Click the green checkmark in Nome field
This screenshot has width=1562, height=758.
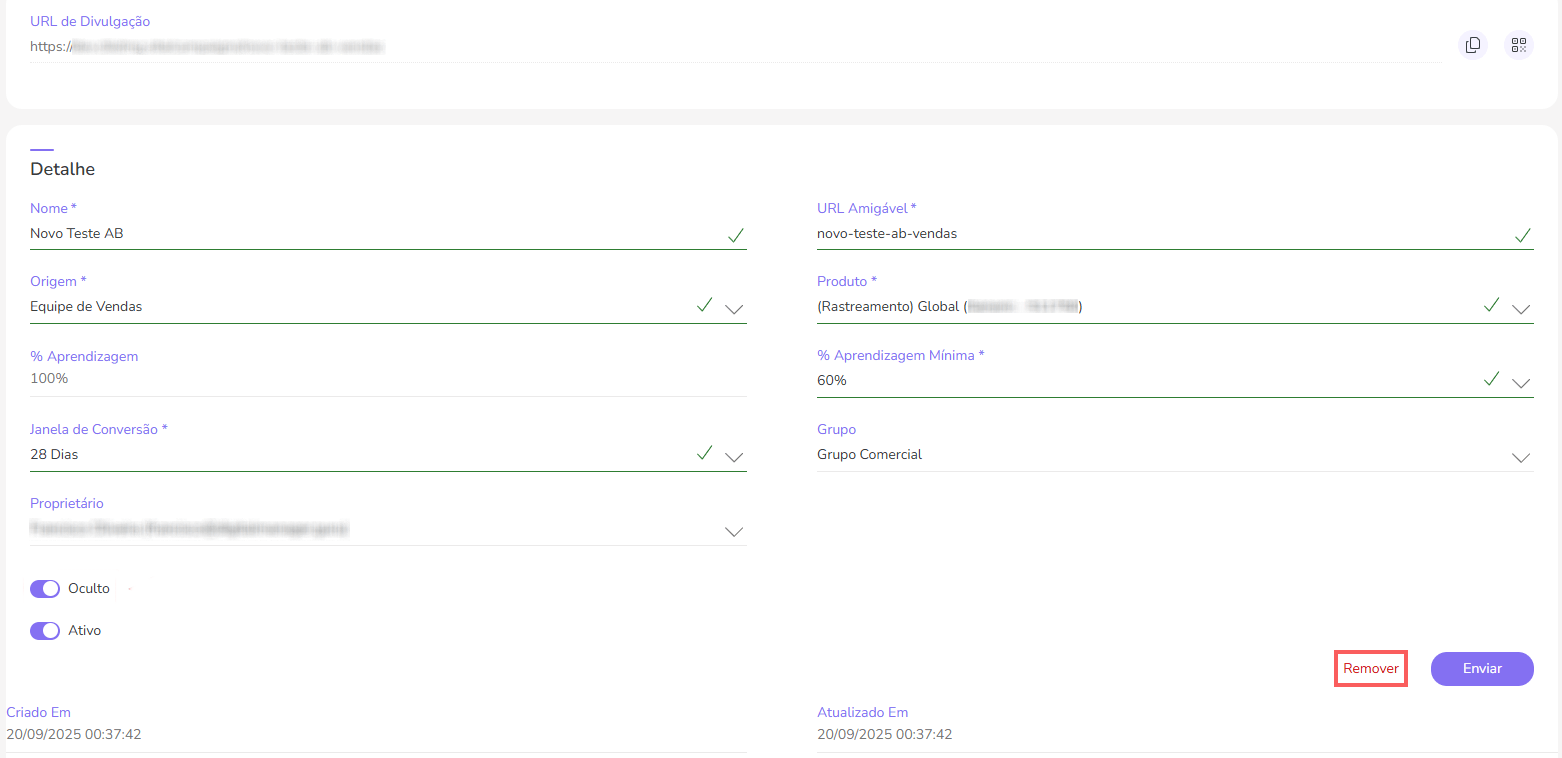pos(735,235)
